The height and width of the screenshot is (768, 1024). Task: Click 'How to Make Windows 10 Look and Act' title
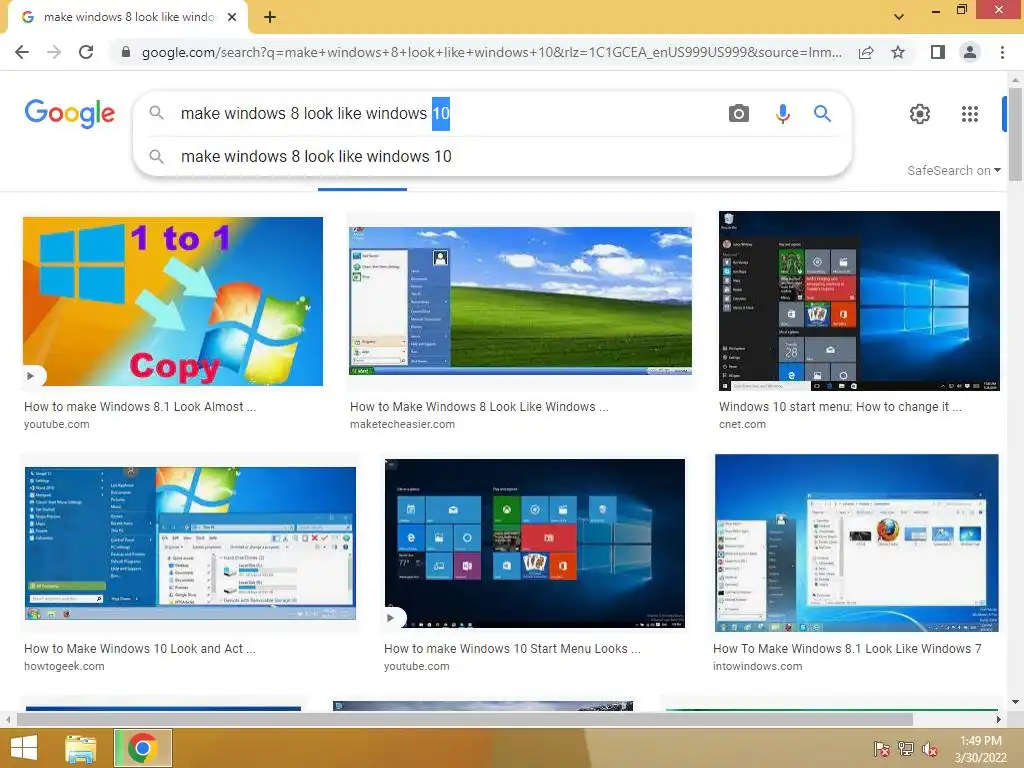140,648
